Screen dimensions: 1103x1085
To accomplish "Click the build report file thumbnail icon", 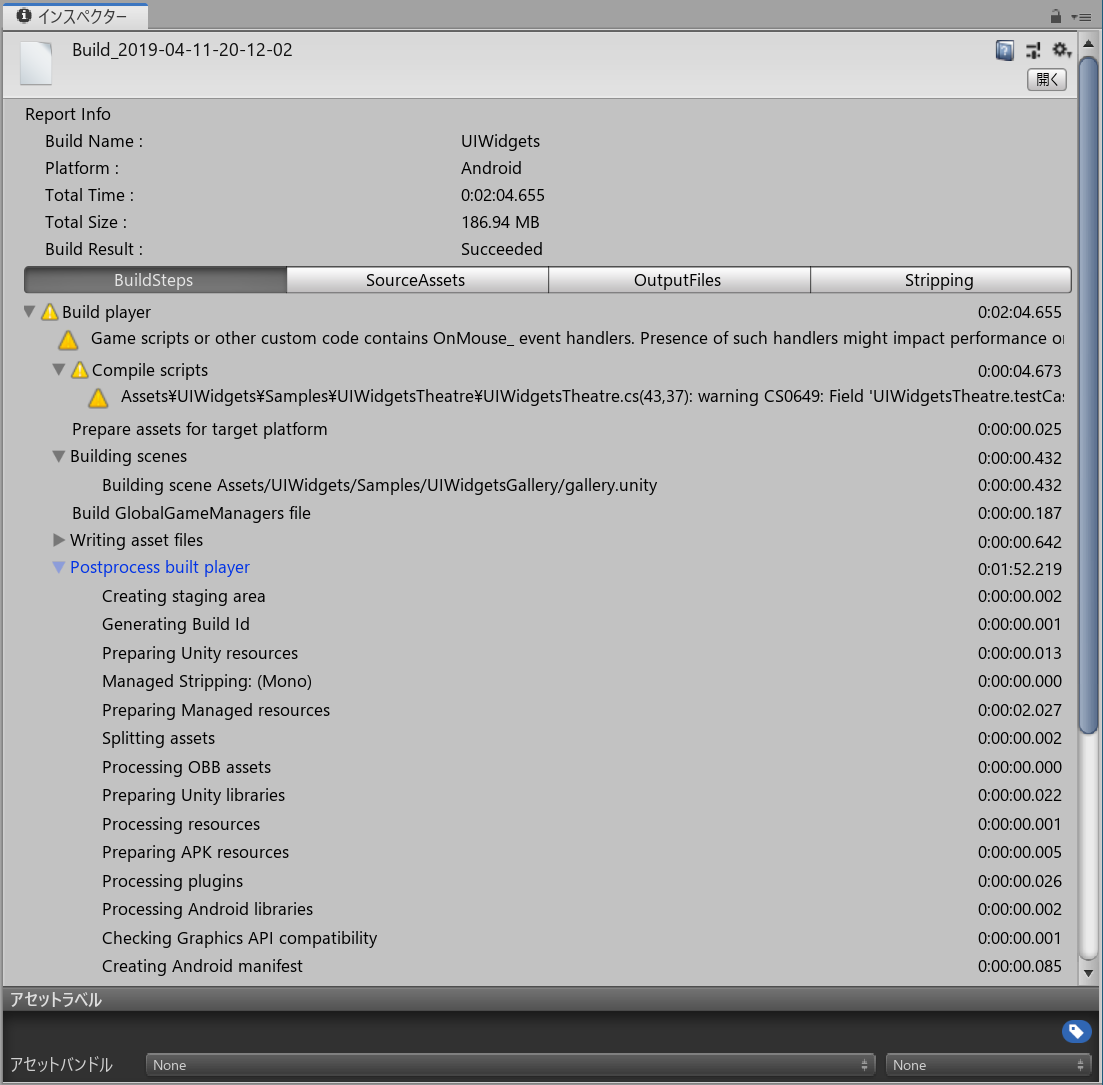I will click(36, 64).
